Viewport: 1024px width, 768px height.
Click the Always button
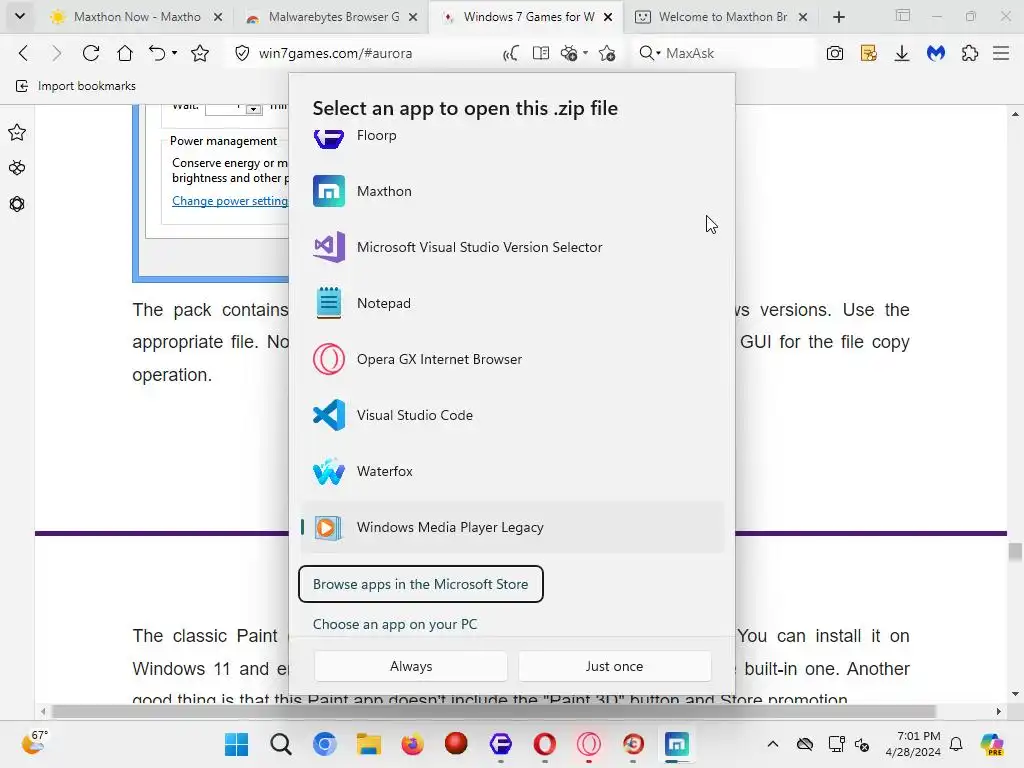point(411,666)
